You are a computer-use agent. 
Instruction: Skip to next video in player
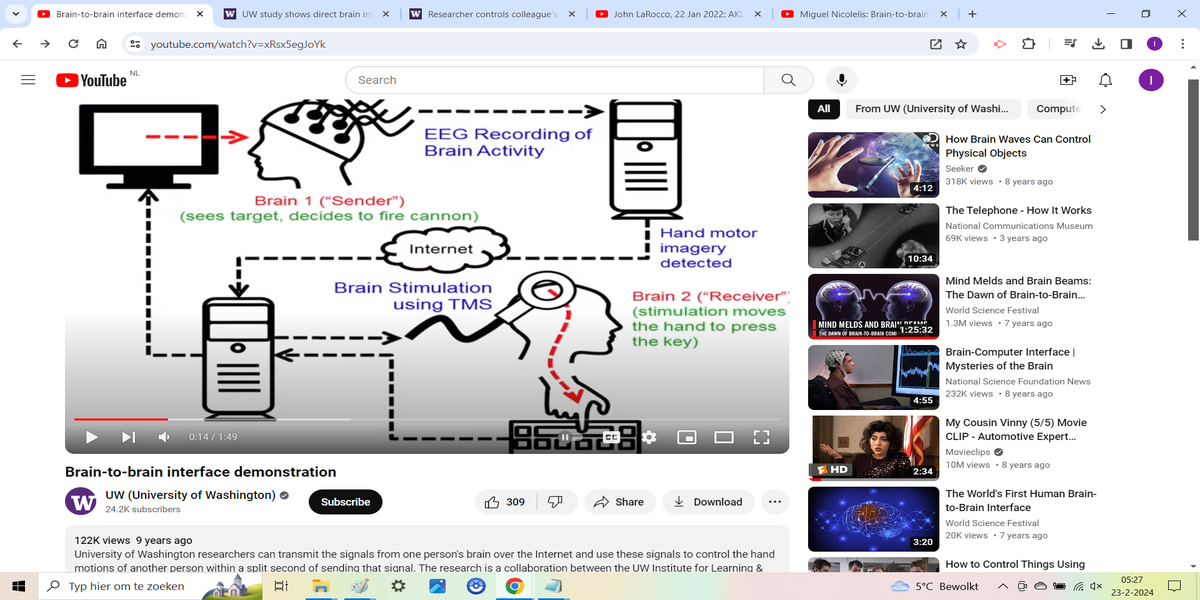click(x=128, y=437)
